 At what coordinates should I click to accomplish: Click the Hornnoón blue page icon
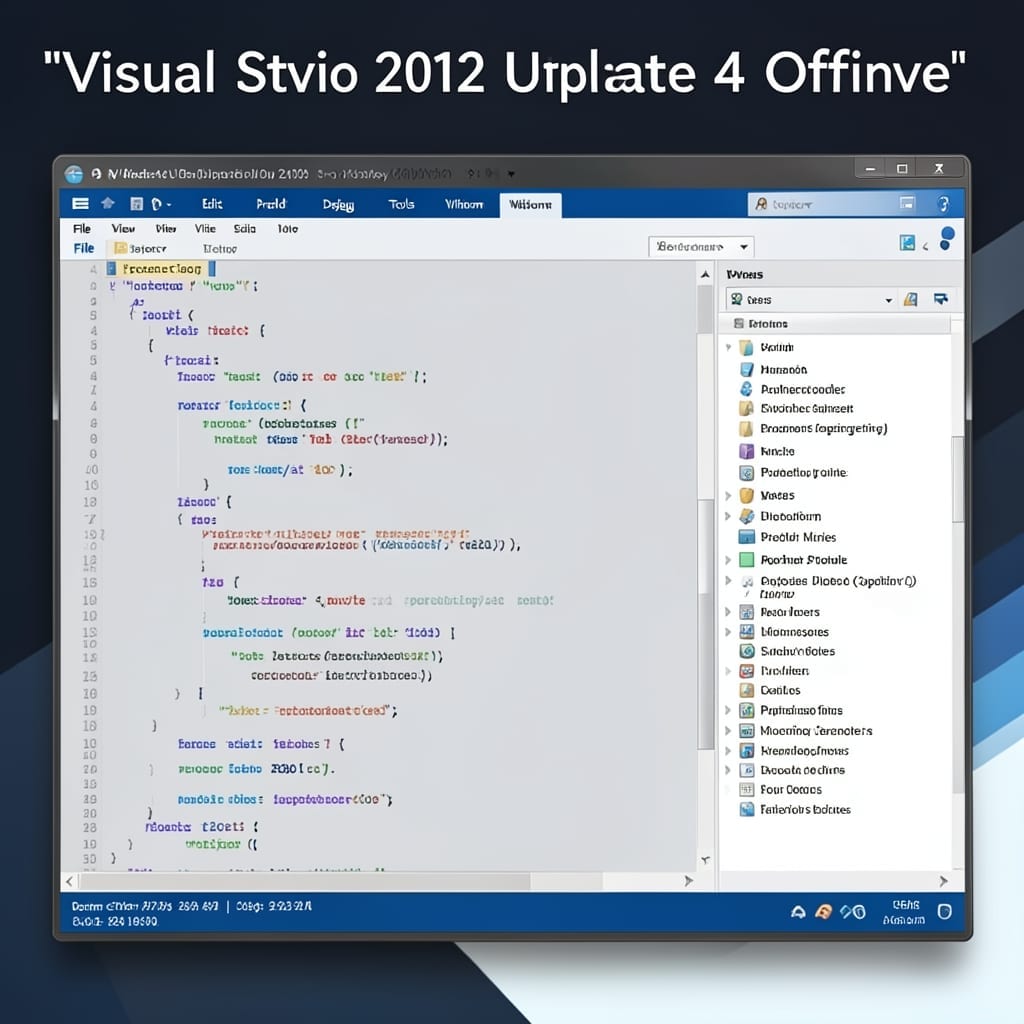[746, 370]
